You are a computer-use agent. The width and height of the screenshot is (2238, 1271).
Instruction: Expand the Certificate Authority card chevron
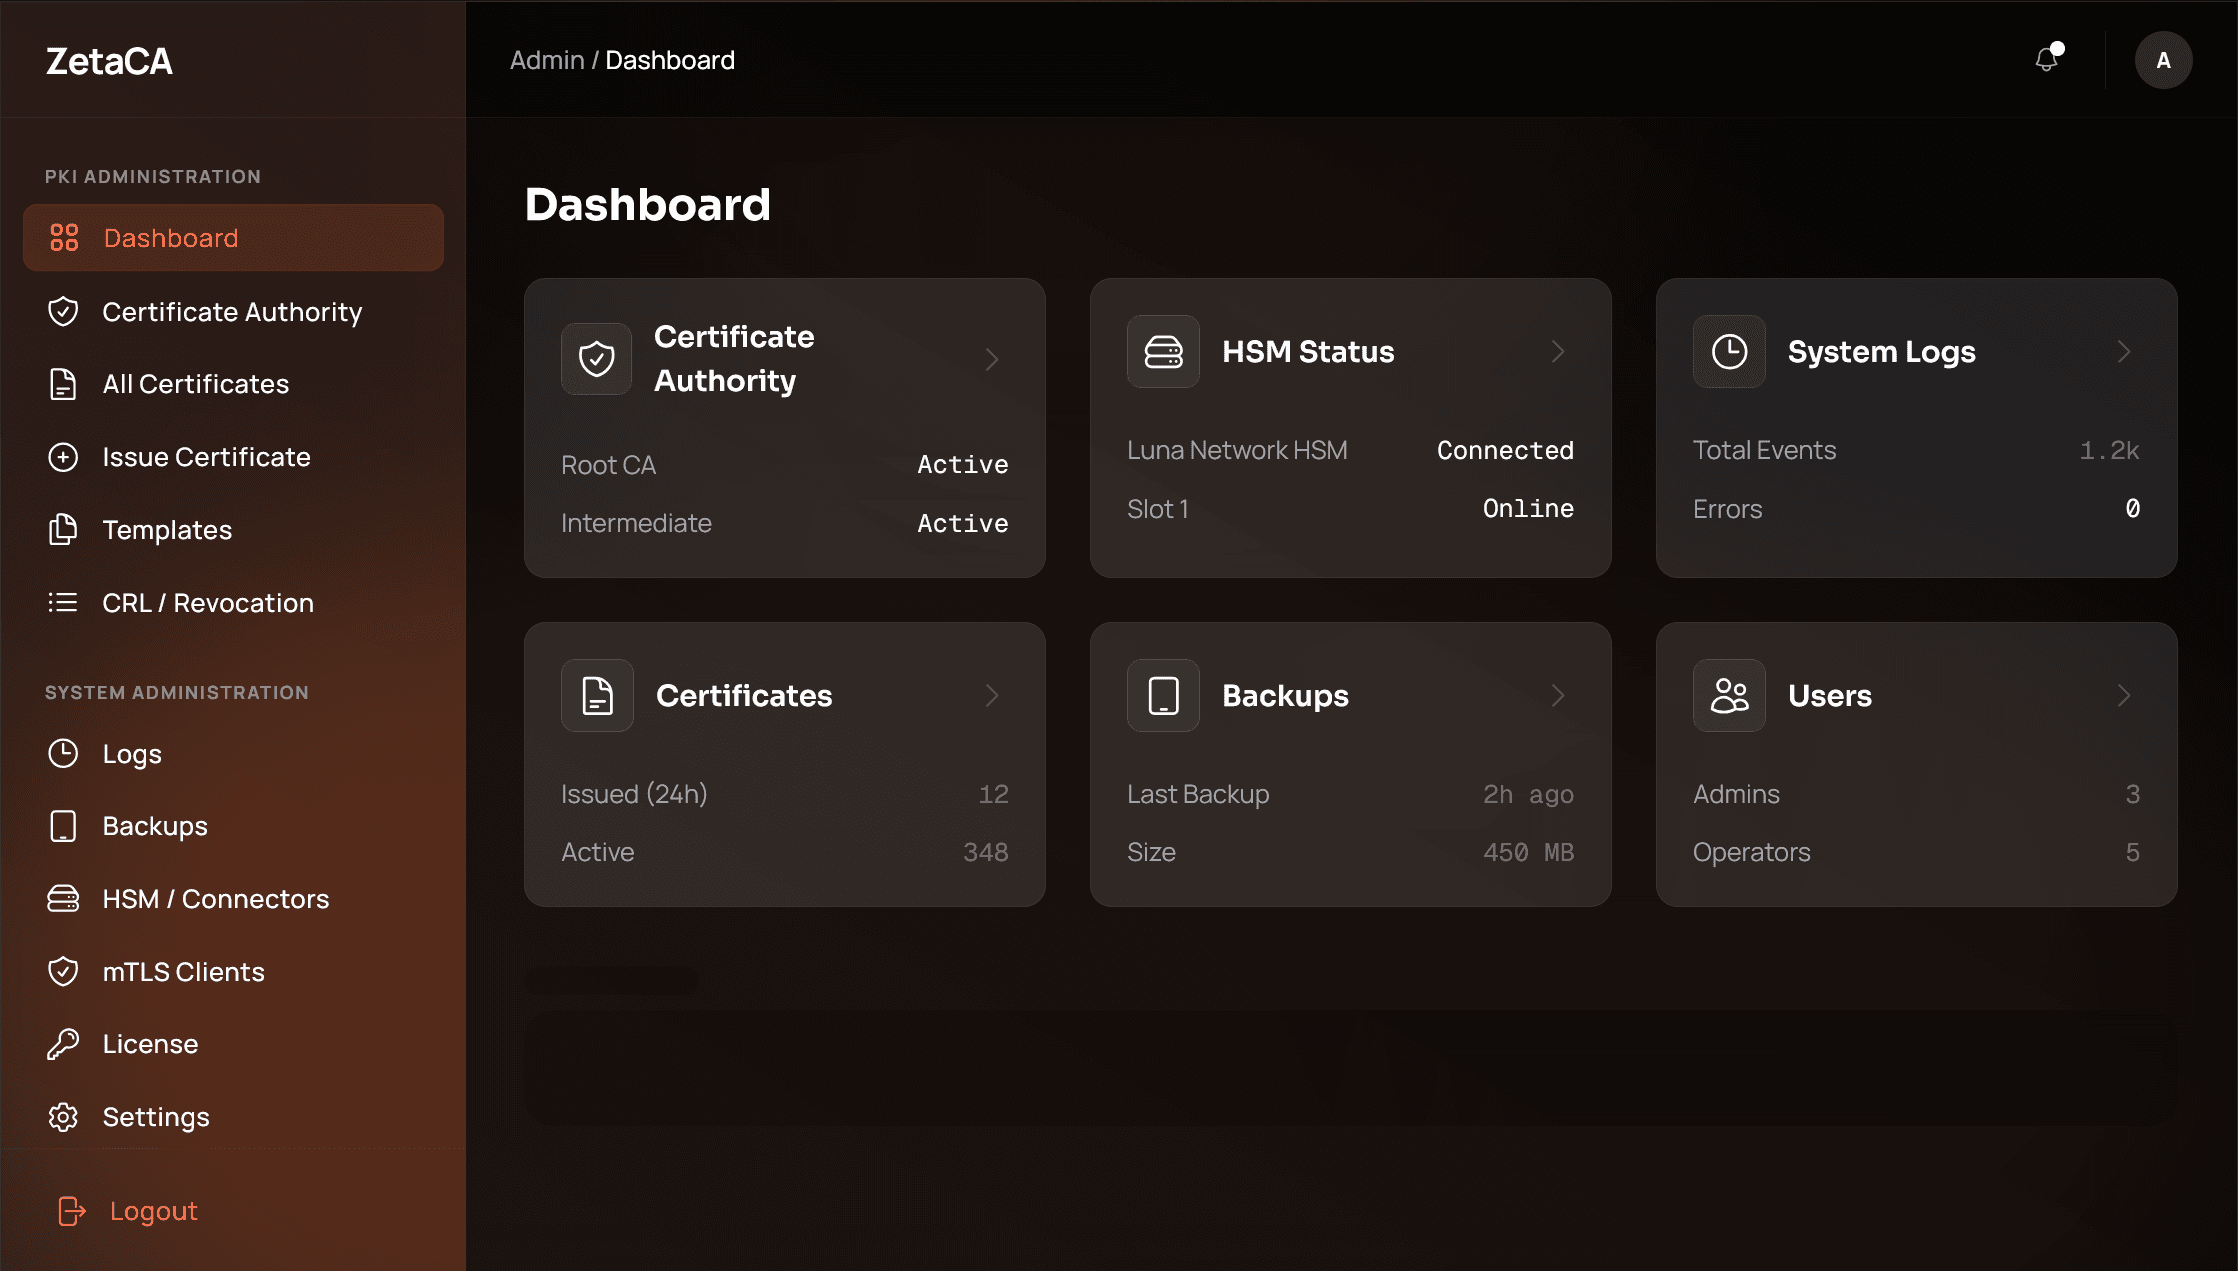[991, 359]
